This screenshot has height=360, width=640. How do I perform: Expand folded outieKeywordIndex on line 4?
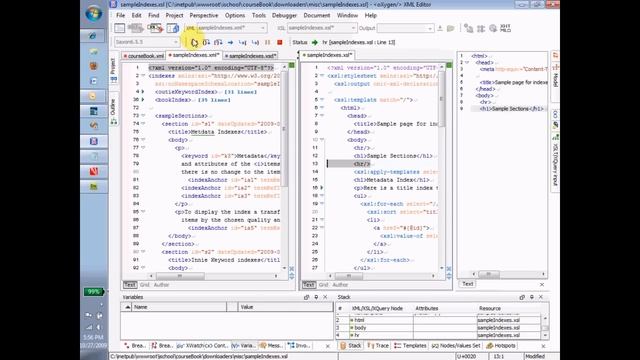[x=143, y=92]
